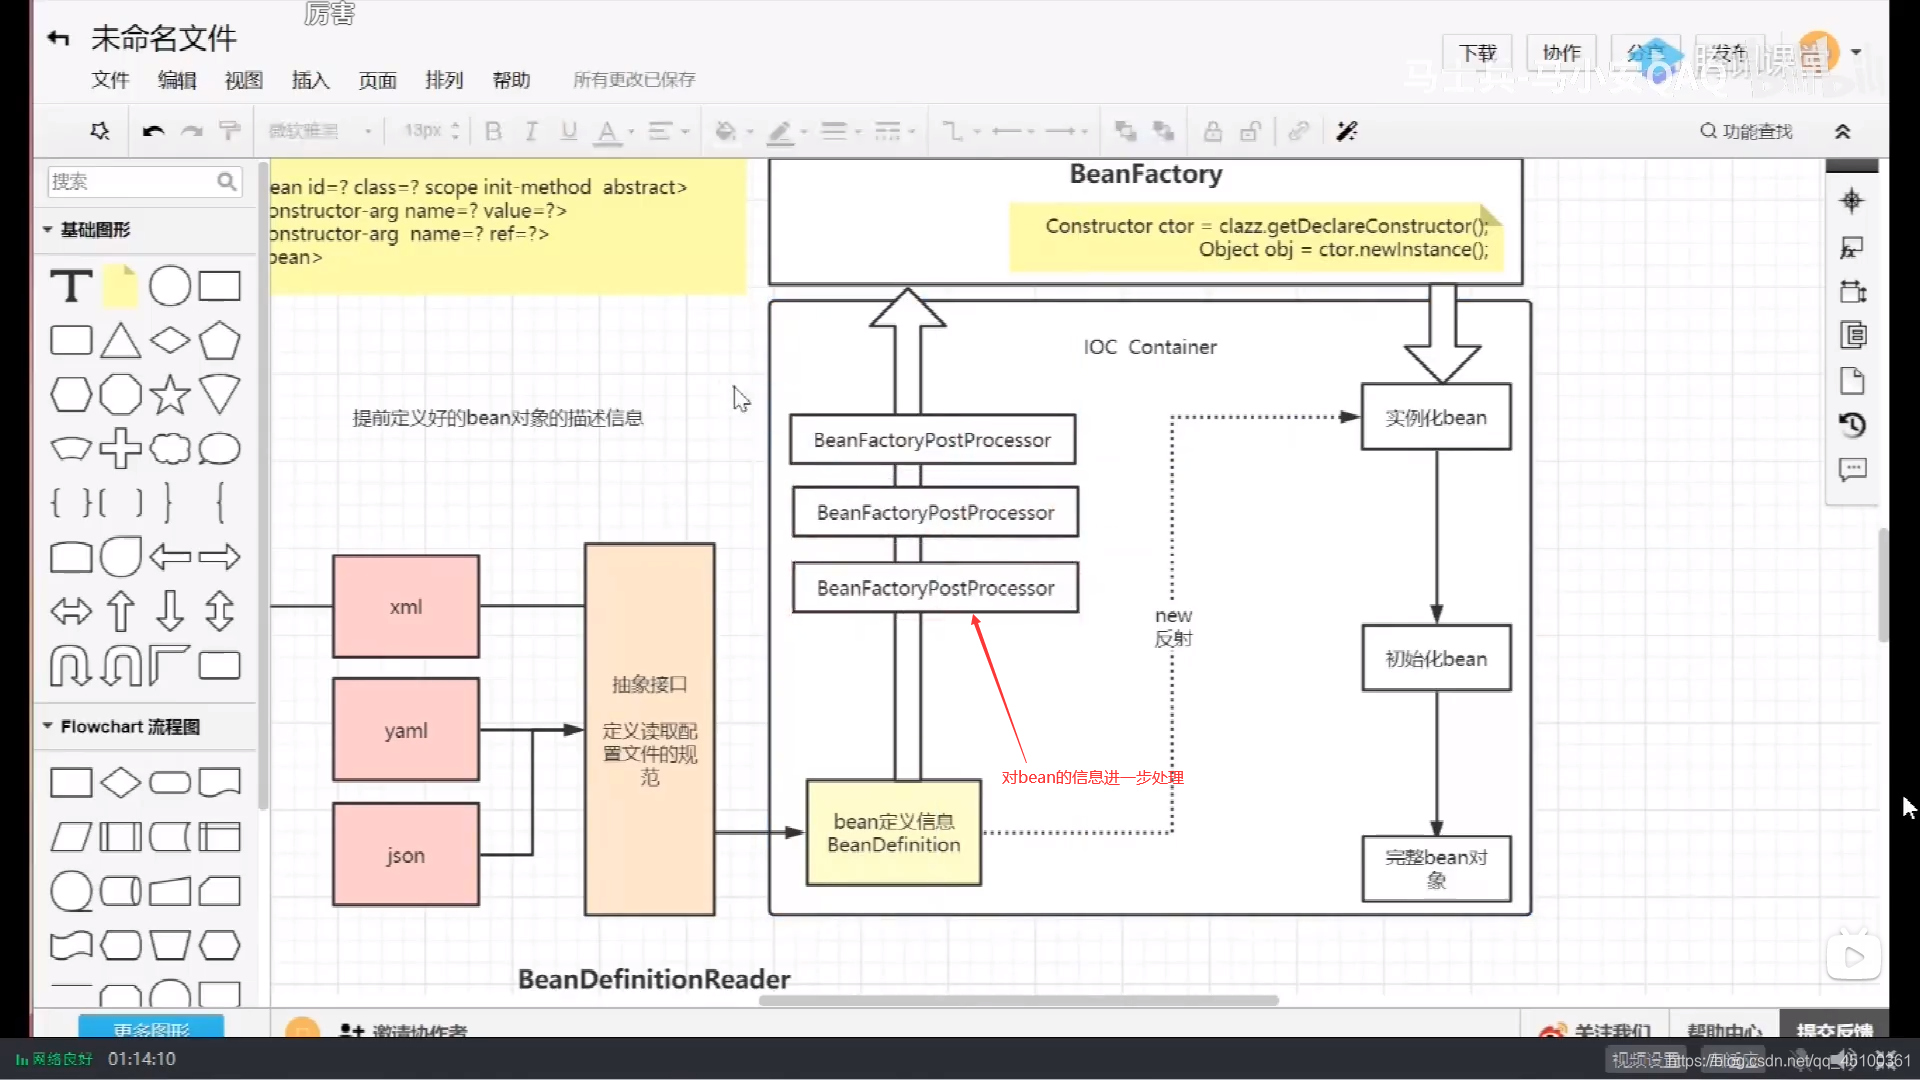Open the 插入 menu

(x=311, y=80)
